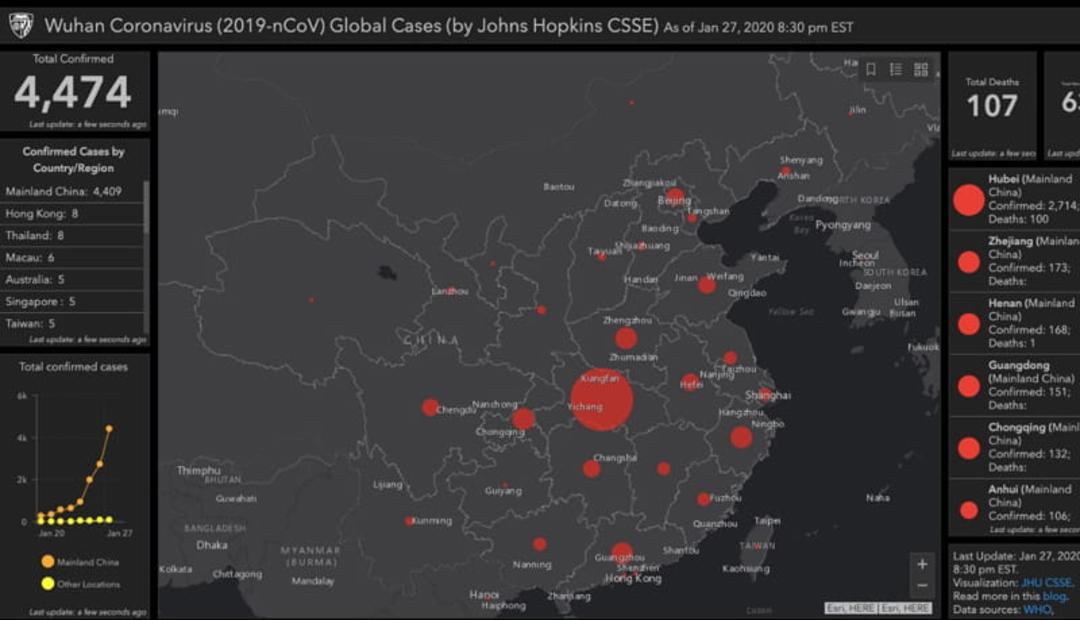The width and height of the screenshot is (1080, 620).
Task: Click the Total confirmed cases chart title
Action: tap(73, 366)
